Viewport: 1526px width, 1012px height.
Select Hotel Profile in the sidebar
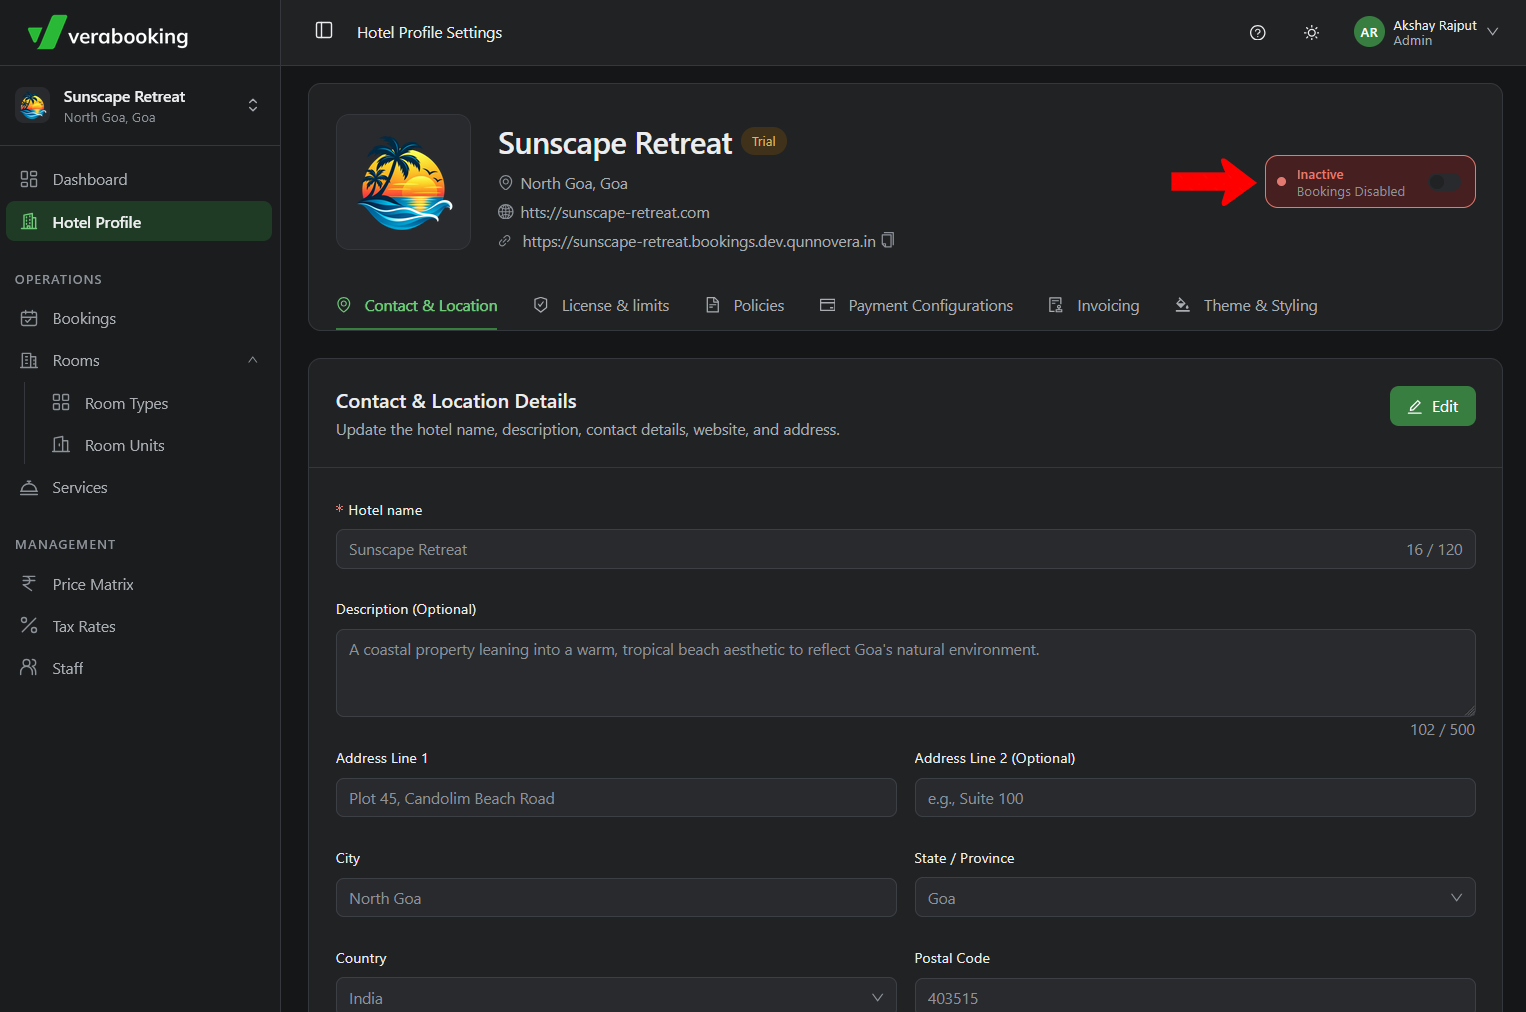[x=139, y=222]
